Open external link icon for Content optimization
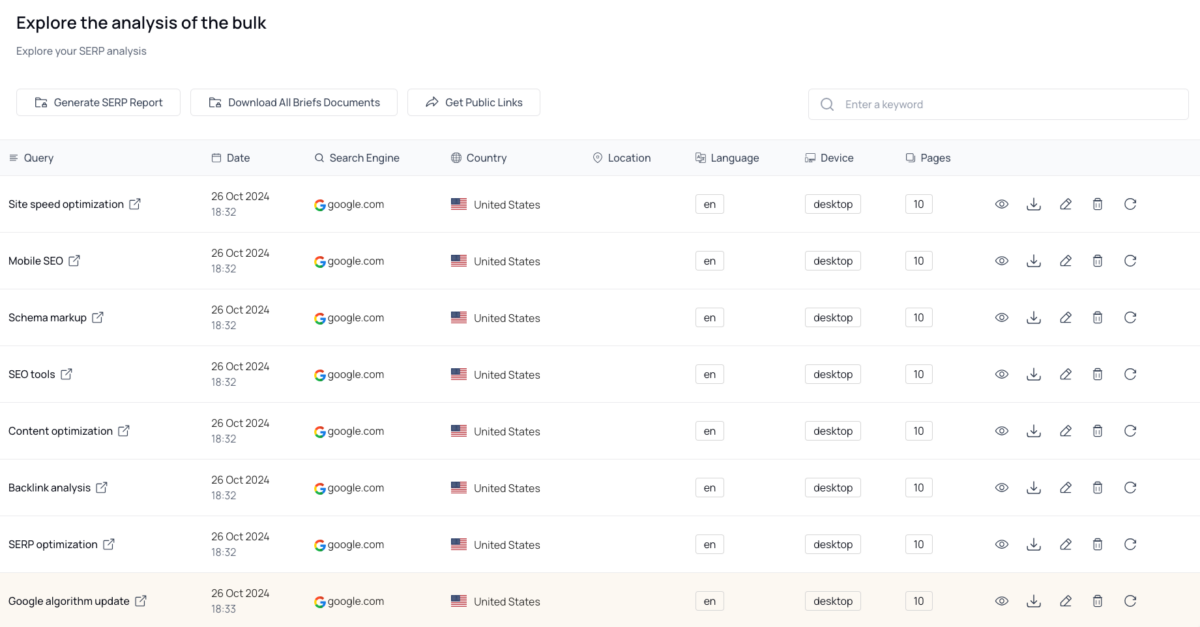The height and width of the screenshot is (627, 1200). click(124, 431)
